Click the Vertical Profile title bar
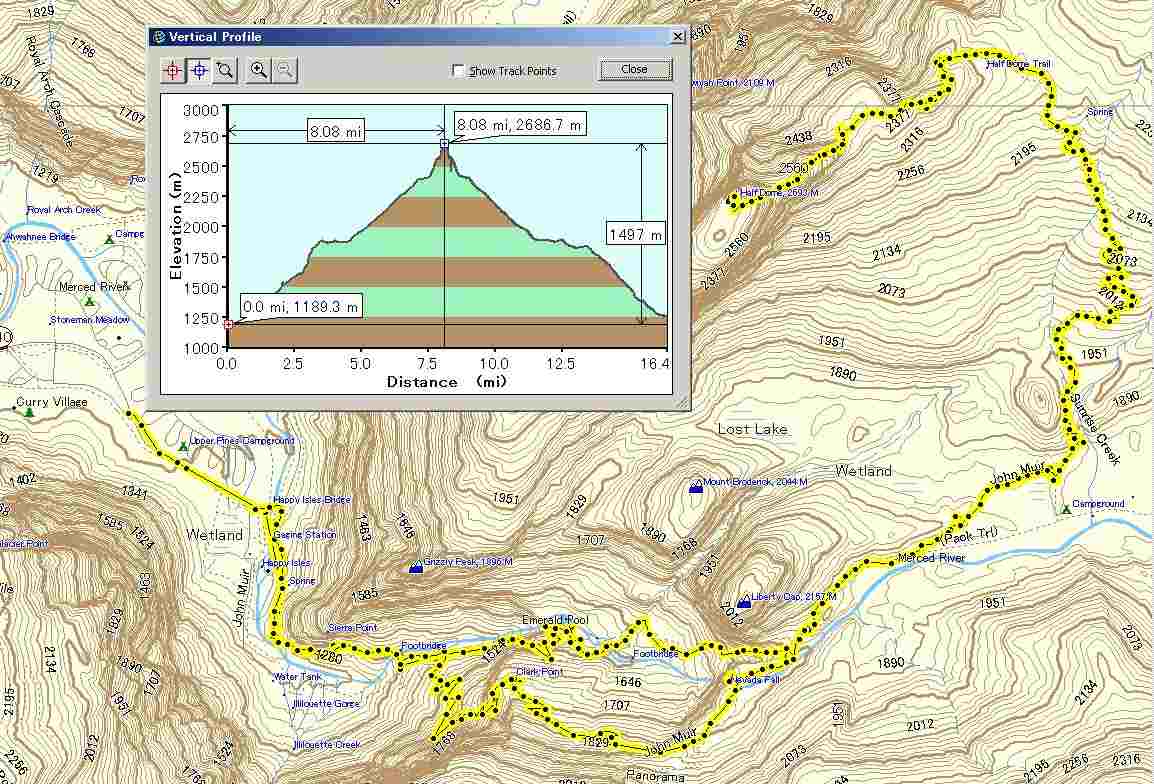 (400, 37)
